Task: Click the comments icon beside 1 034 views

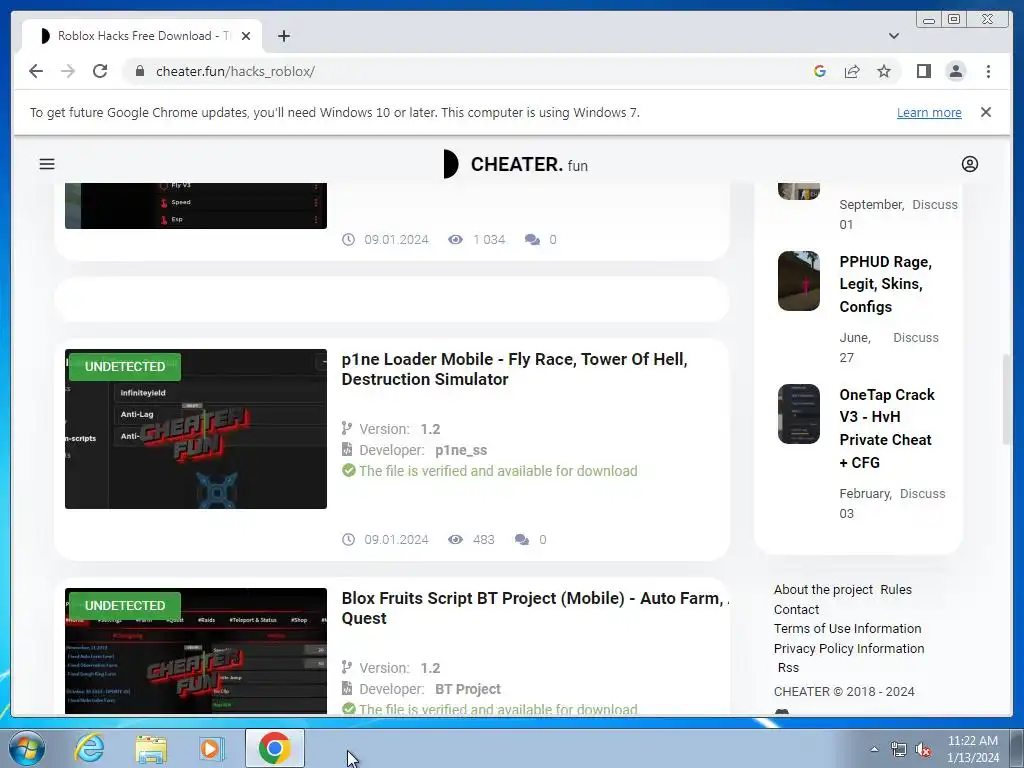Action: click(532, 240)
